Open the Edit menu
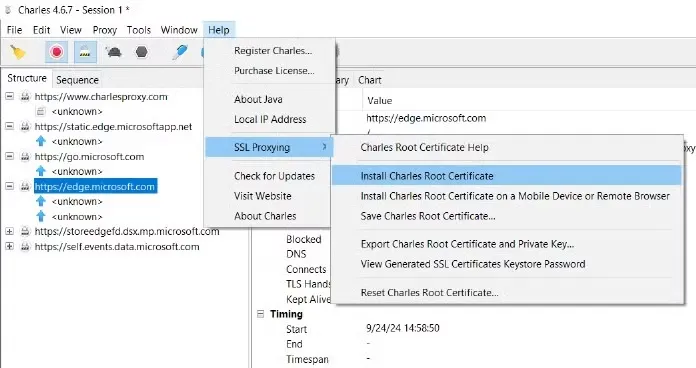This screenshot has width=696, height=368. (x=41, y=30)
